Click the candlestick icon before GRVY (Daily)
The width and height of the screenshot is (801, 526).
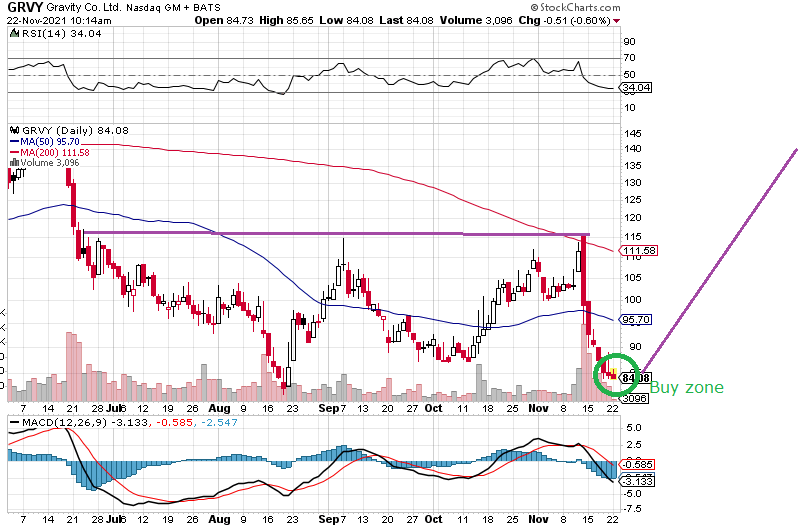[x=15, y=130]
